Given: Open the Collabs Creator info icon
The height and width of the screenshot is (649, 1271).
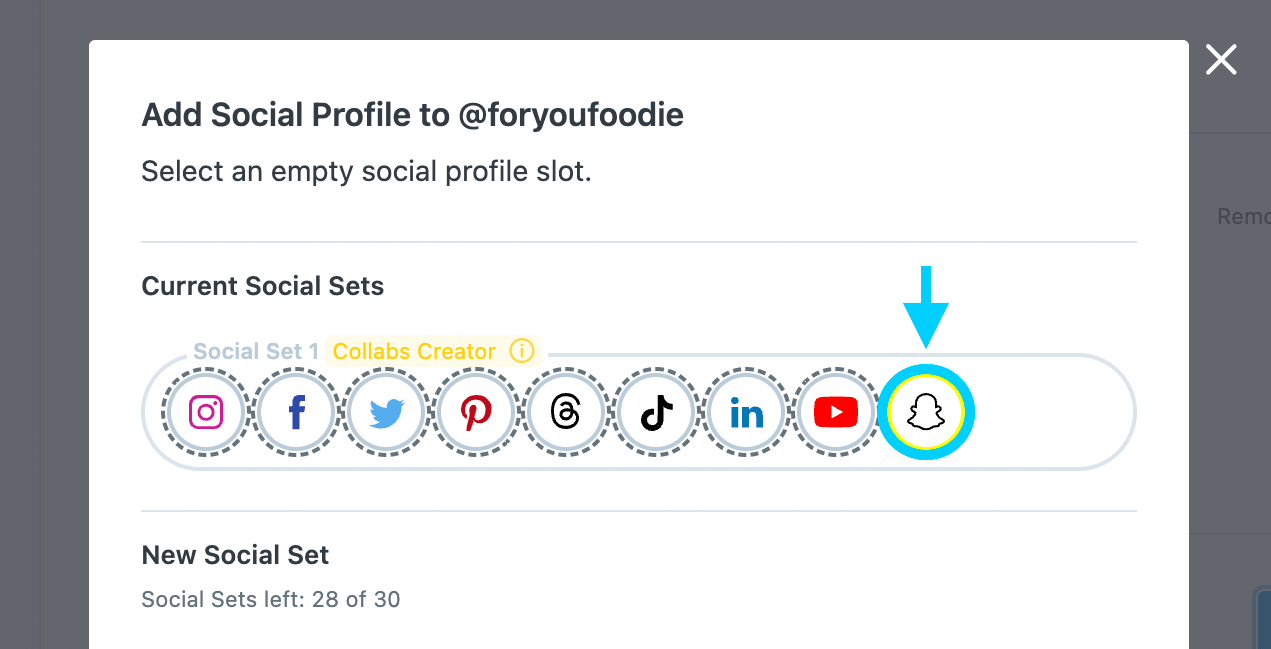Looking at the screenshot, I should pos(522,352).
